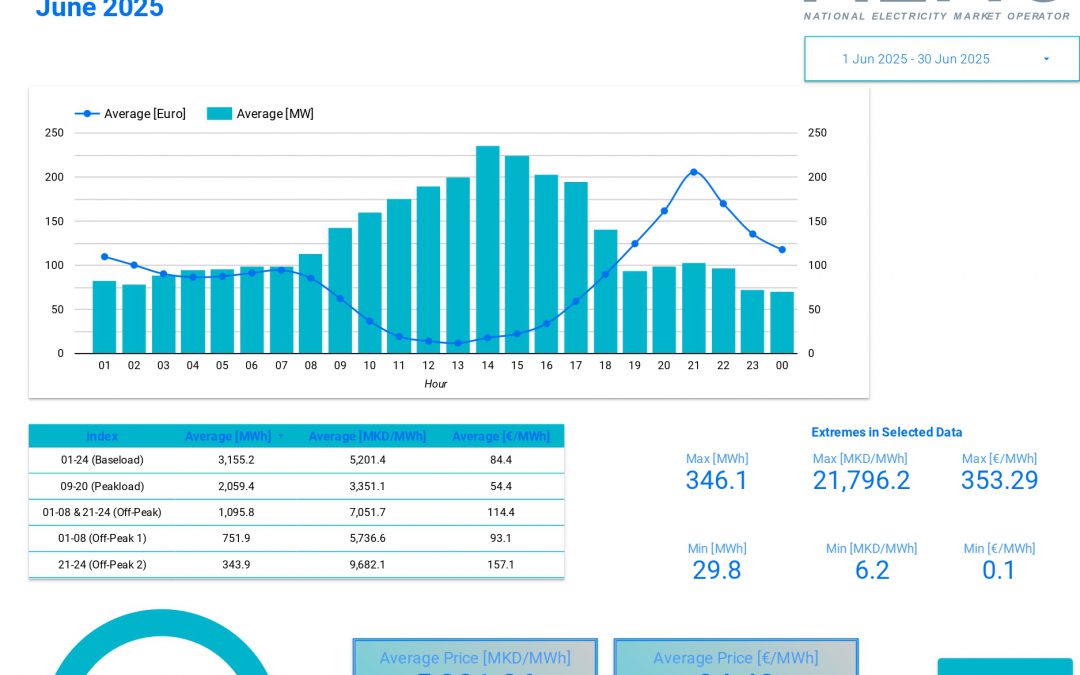Click the teal square swatch for Average [MW]
Screen dimensions: 1080x675
pos(219,114)
